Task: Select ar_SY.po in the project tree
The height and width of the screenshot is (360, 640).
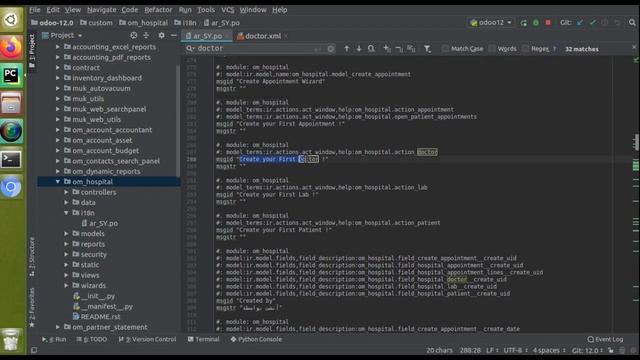Action: point(100,223)
